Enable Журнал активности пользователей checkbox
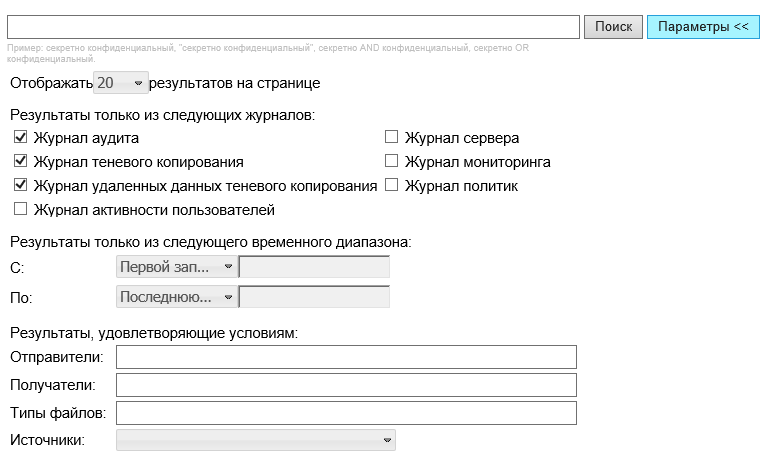 (x=21, y=209)
